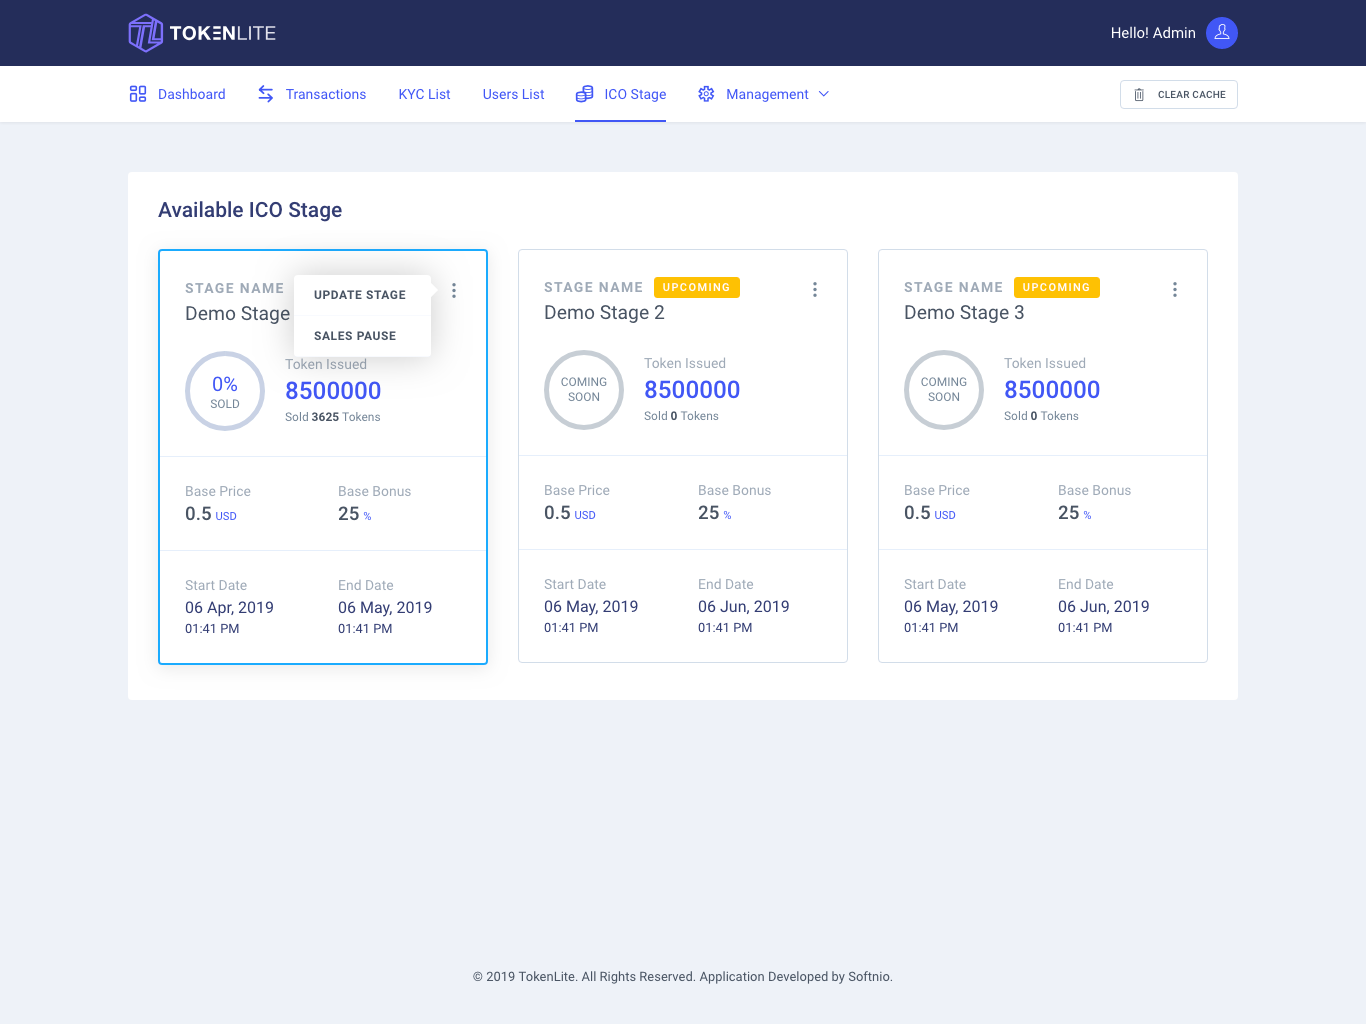Open the Users List page
The image size is (1366, 1024).
click(x=513, y=94)
